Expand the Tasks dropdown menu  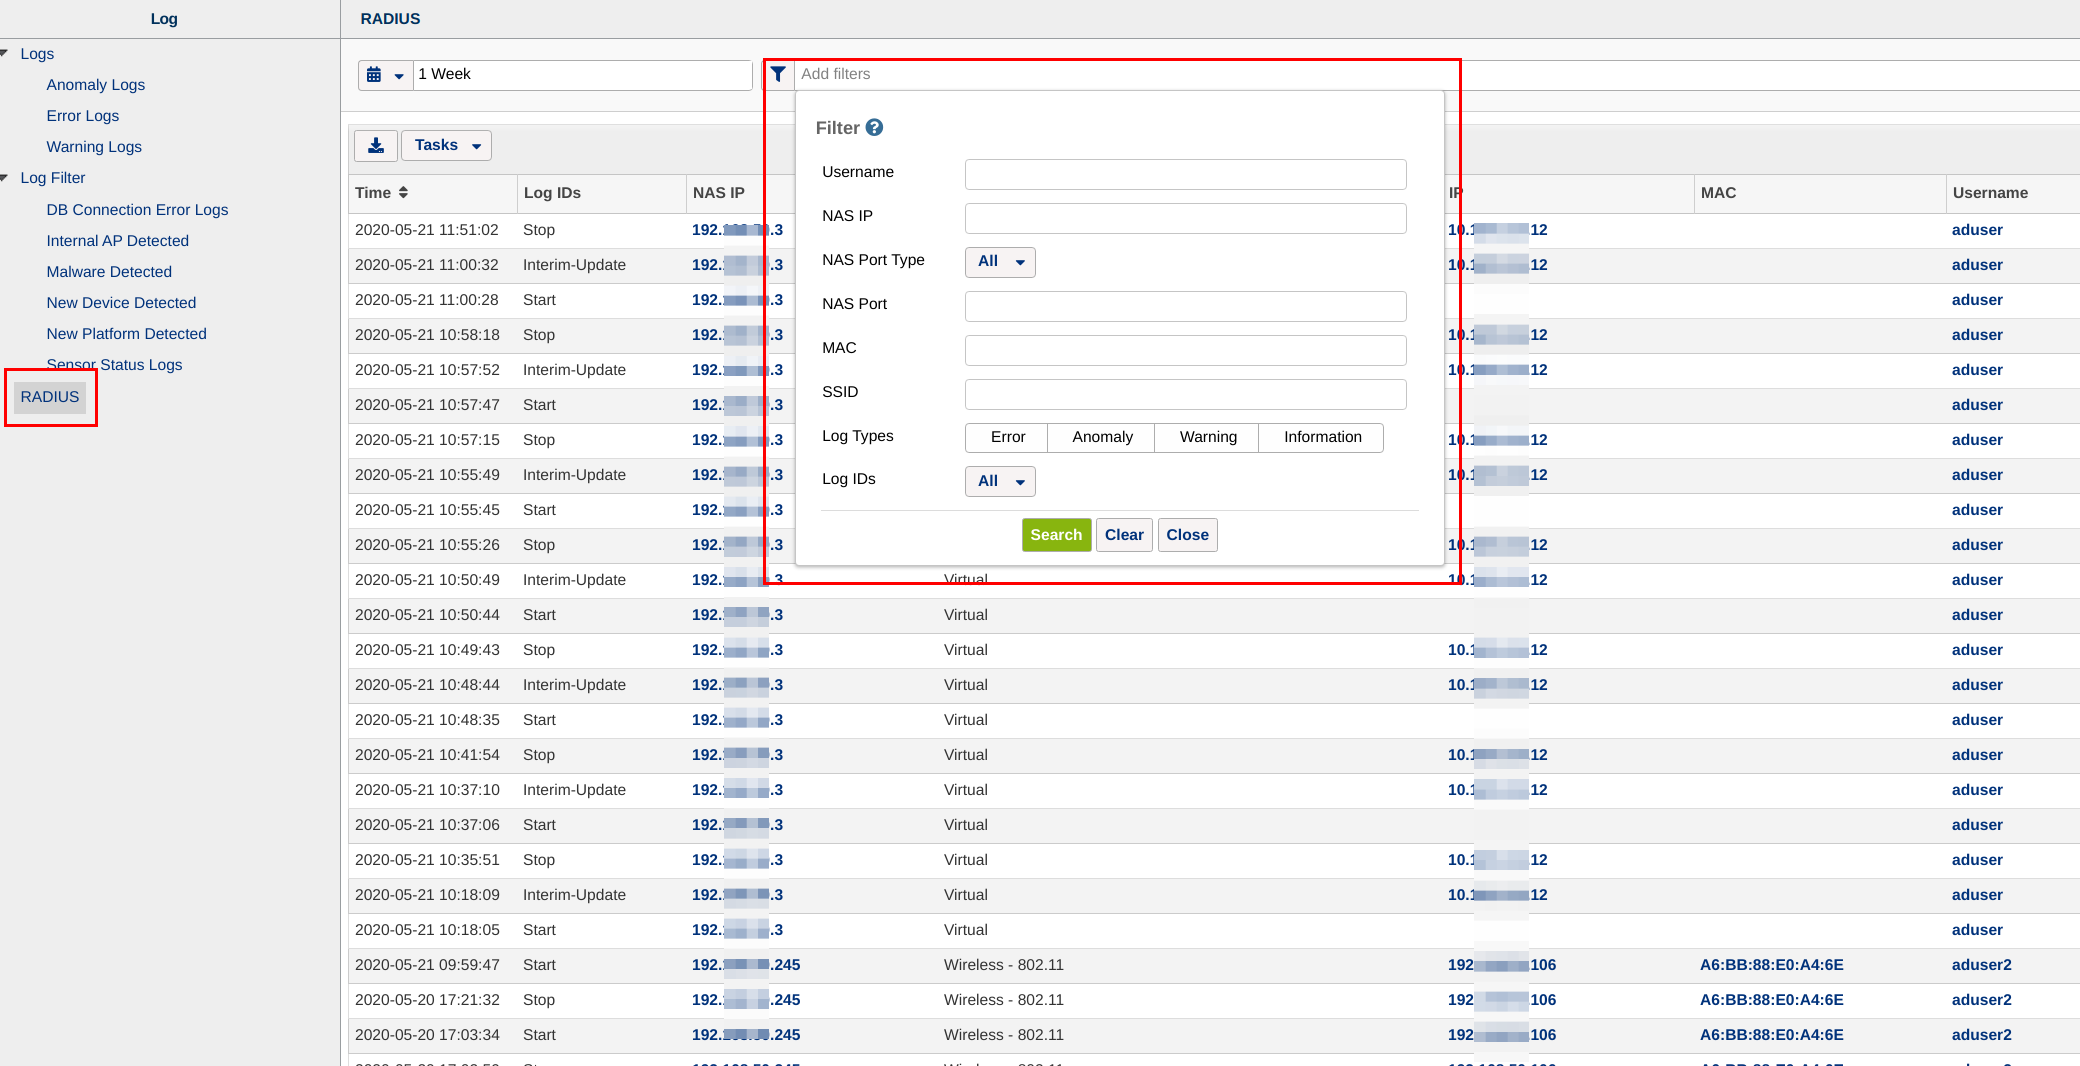[447, 146]
